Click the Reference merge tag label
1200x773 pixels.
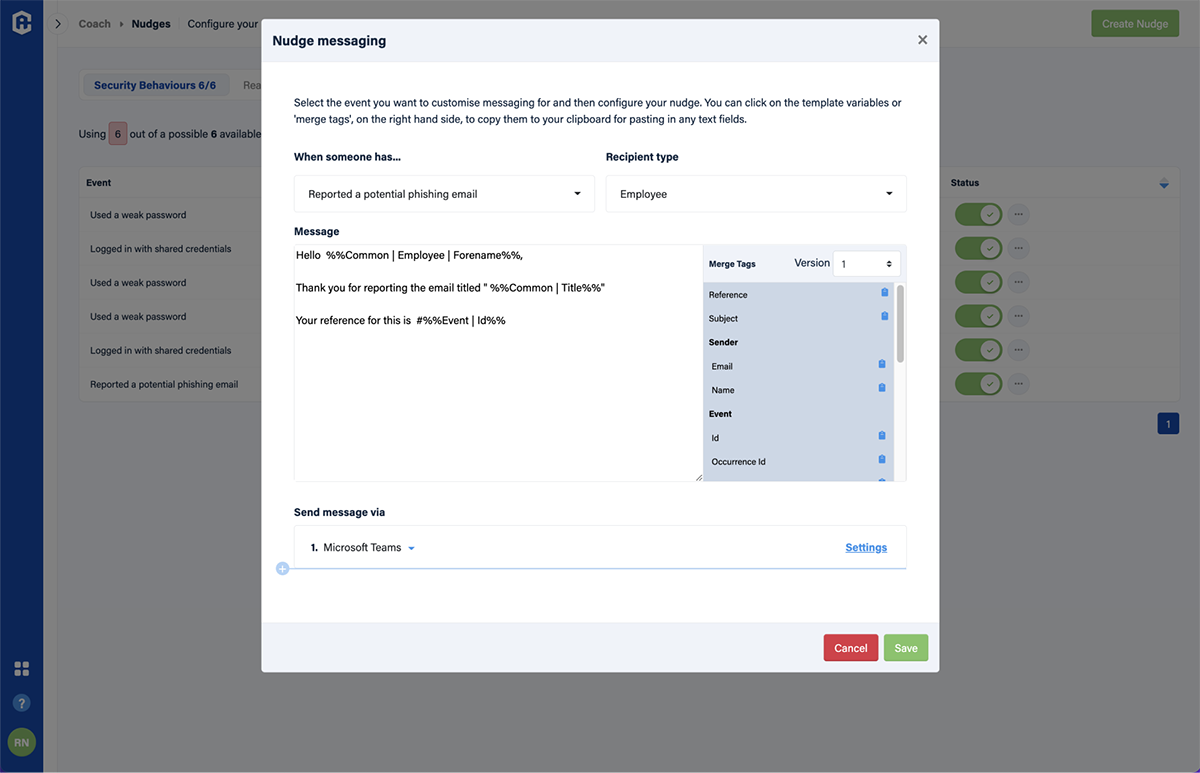click(728, 295)
